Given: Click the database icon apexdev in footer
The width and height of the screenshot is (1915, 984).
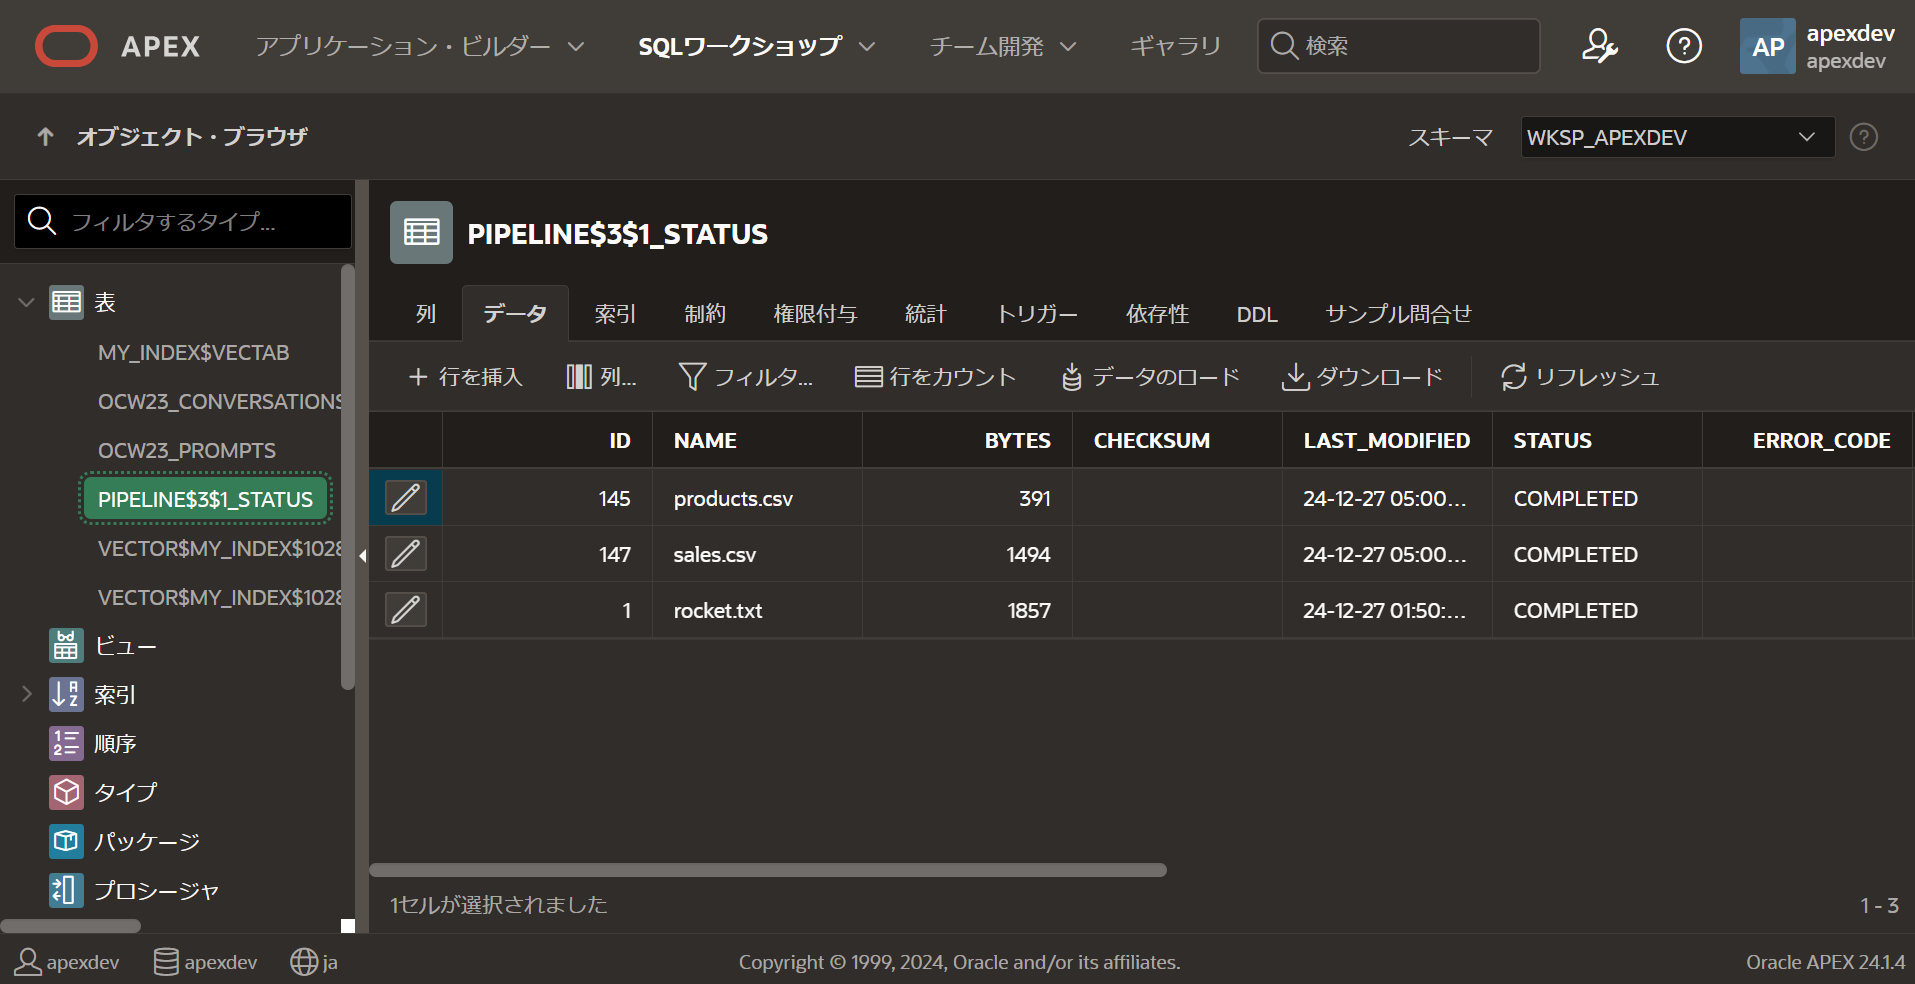Looking at the screenshot, I should point(166,962).
